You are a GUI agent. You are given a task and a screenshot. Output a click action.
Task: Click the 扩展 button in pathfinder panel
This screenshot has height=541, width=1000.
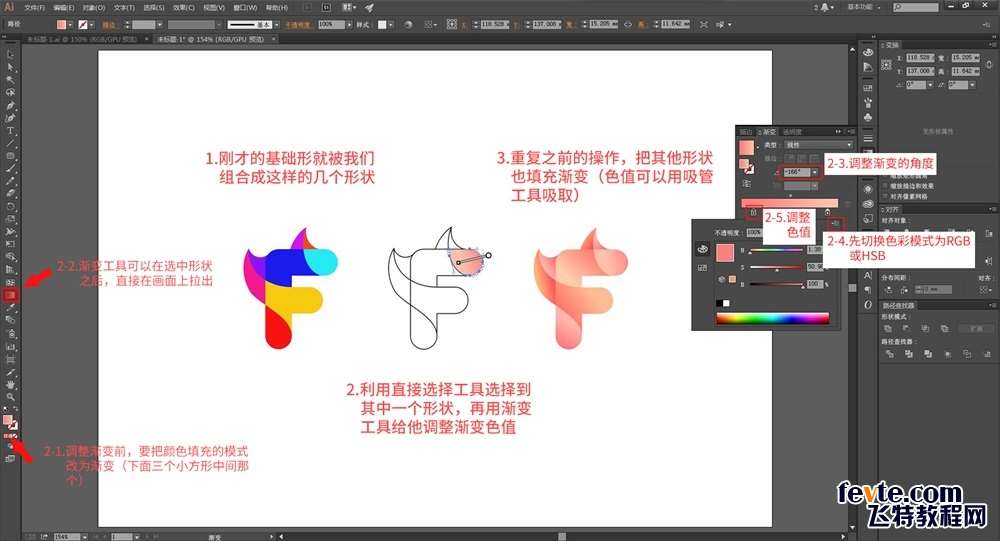(x=976, y=329)
